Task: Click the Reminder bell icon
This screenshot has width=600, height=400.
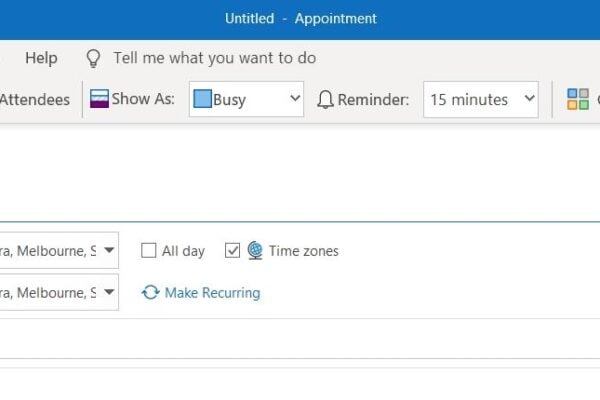Action: tap(325, 99)
